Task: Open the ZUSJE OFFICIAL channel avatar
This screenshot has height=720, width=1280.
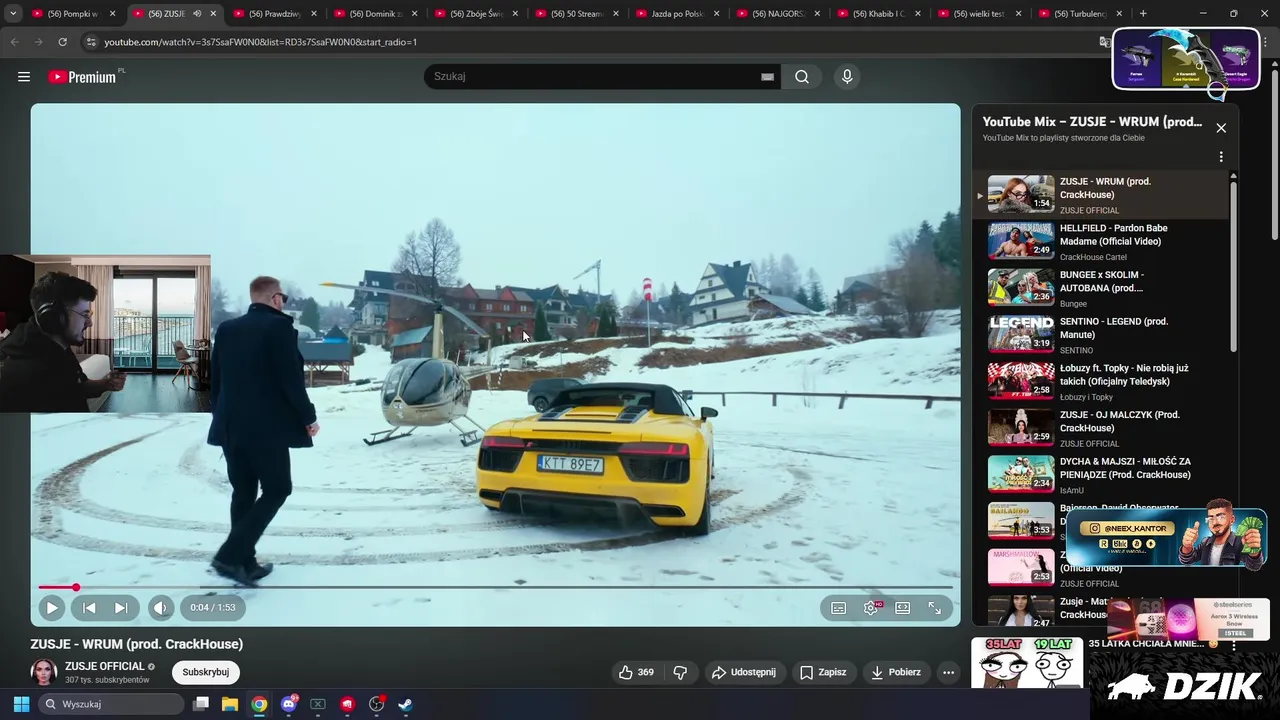Action: point(44,672)
